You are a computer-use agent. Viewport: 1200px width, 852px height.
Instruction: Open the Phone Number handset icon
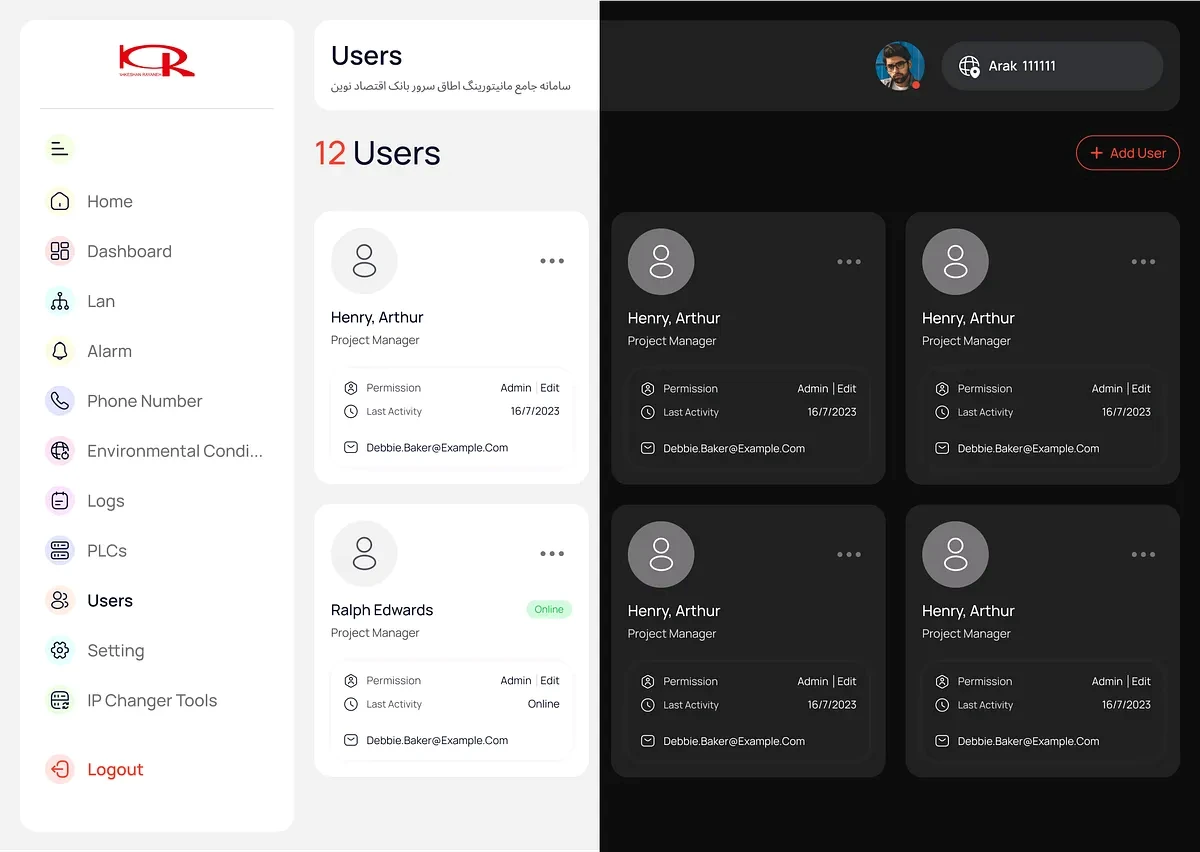tap(60, 401)
